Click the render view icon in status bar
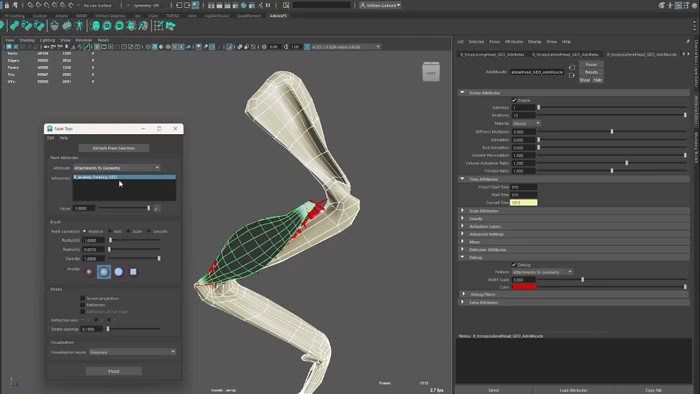This screenshot has height=394, width=700. (211, 5)
